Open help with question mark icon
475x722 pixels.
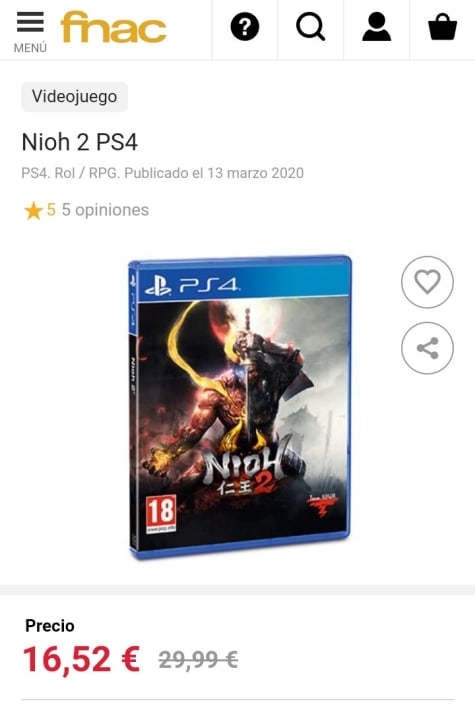[245, 27]
